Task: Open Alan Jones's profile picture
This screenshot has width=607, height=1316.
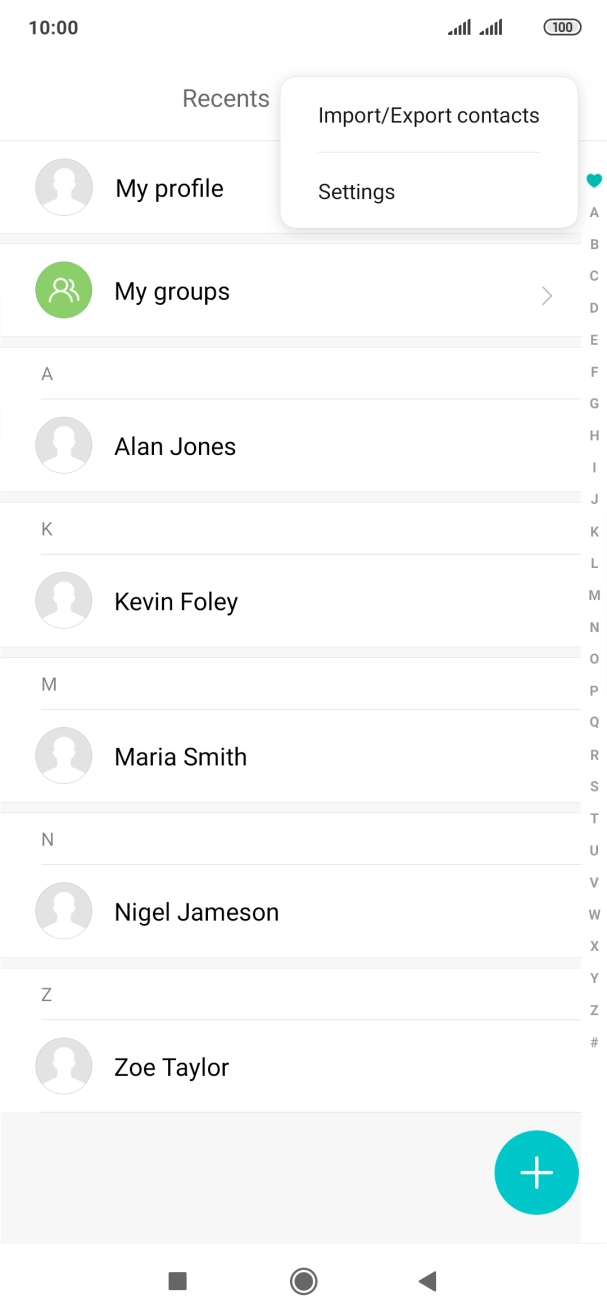Action: (x=63, y=445)
